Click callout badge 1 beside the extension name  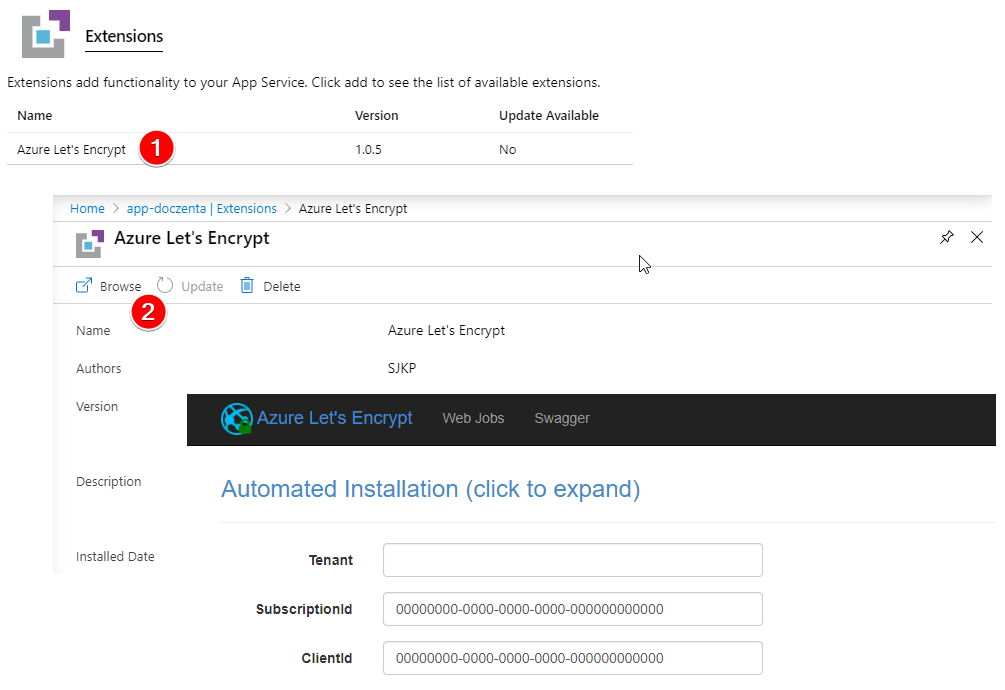156,147
